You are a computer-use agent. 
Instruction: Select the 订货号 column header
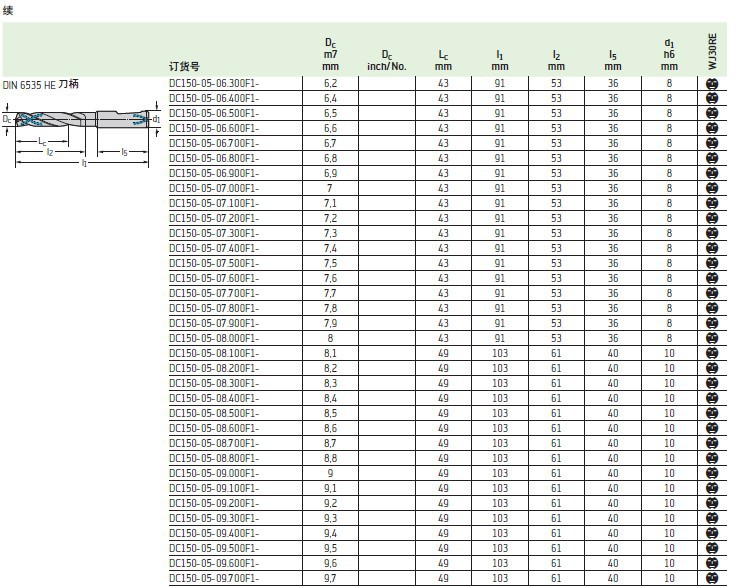(186, 66)
